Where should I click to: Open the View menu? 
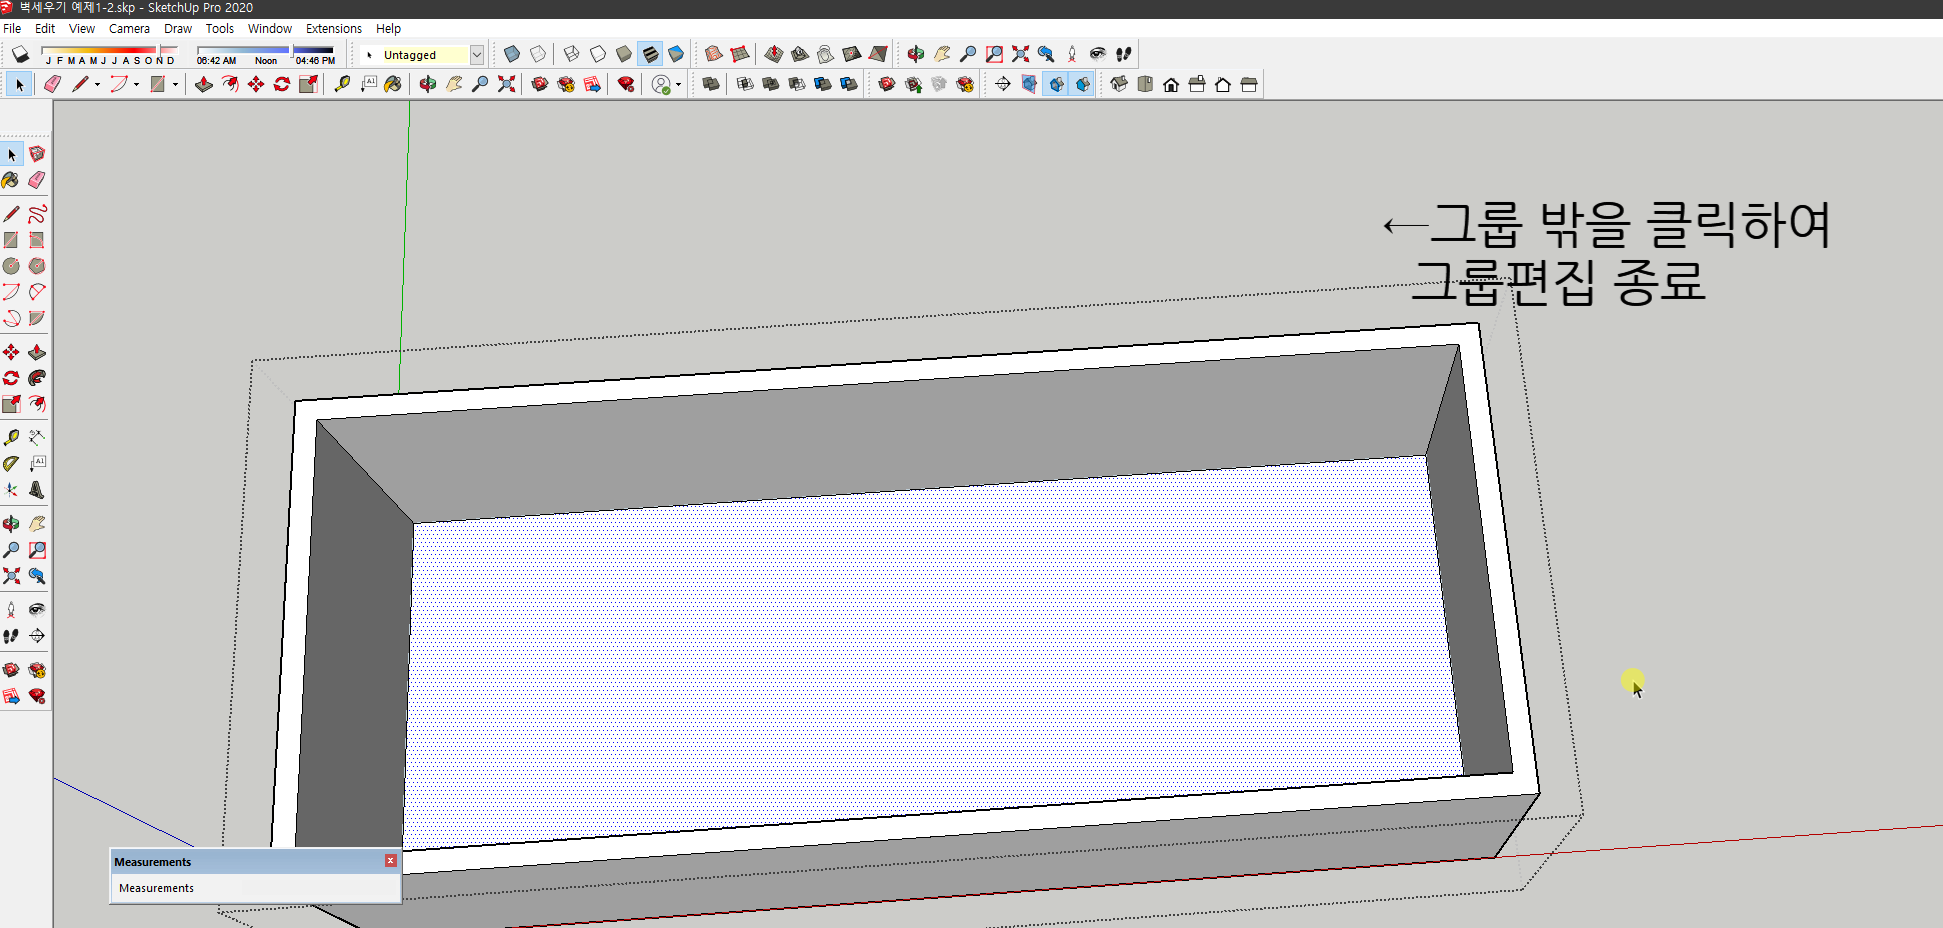pyautogui.click(x=82, y=28)
